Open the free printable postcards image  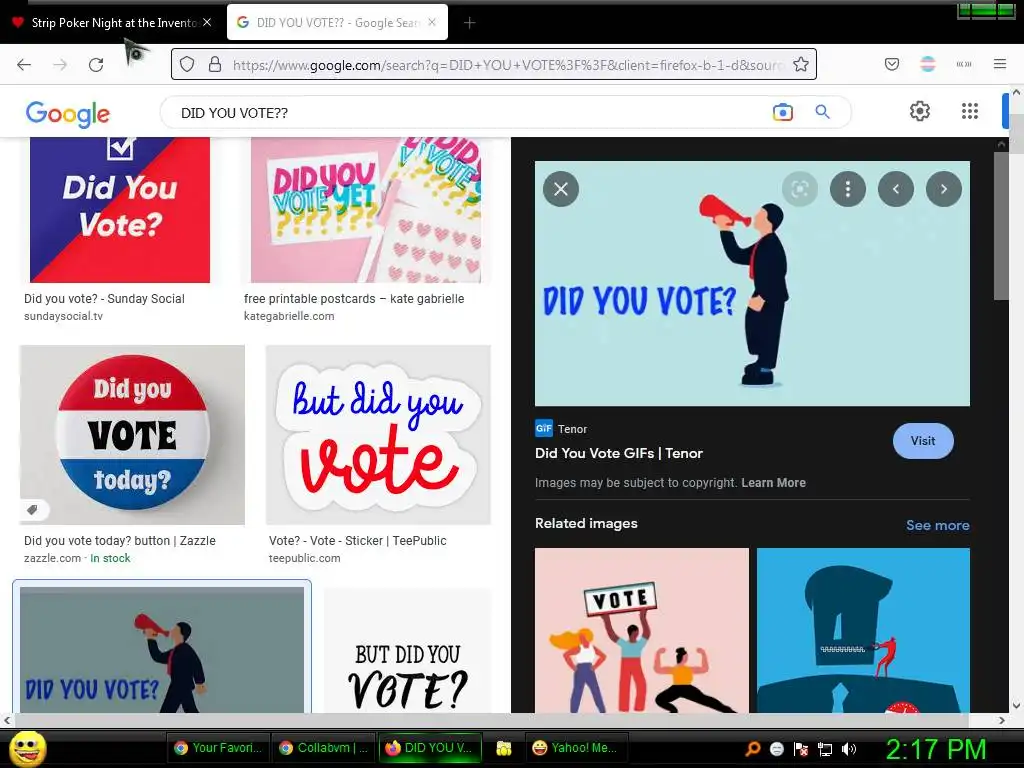pos(366,210)
